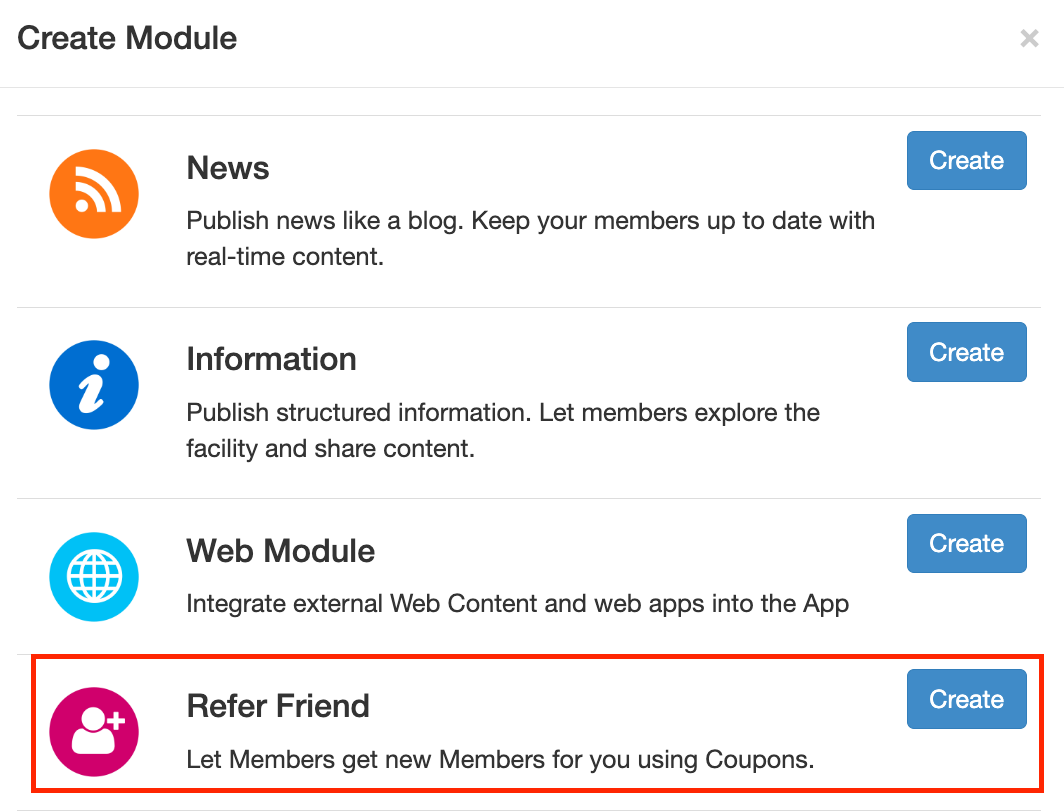
Task: Close the Create Module dialog
Action: [1028, 39]
